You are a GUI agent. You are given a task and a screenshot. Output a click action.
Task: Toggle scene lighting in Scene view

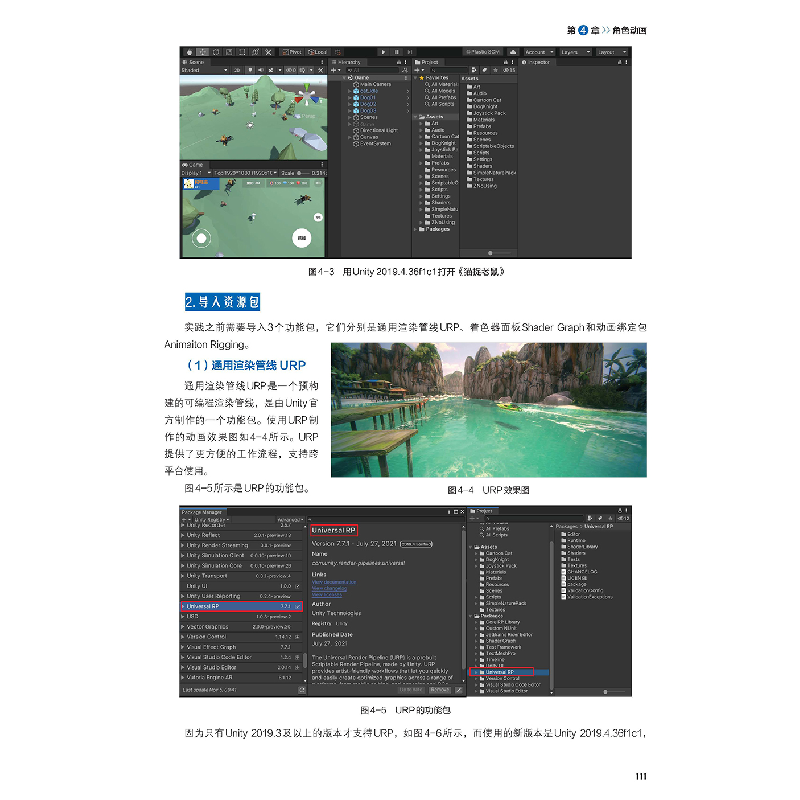tap(250, 70)
